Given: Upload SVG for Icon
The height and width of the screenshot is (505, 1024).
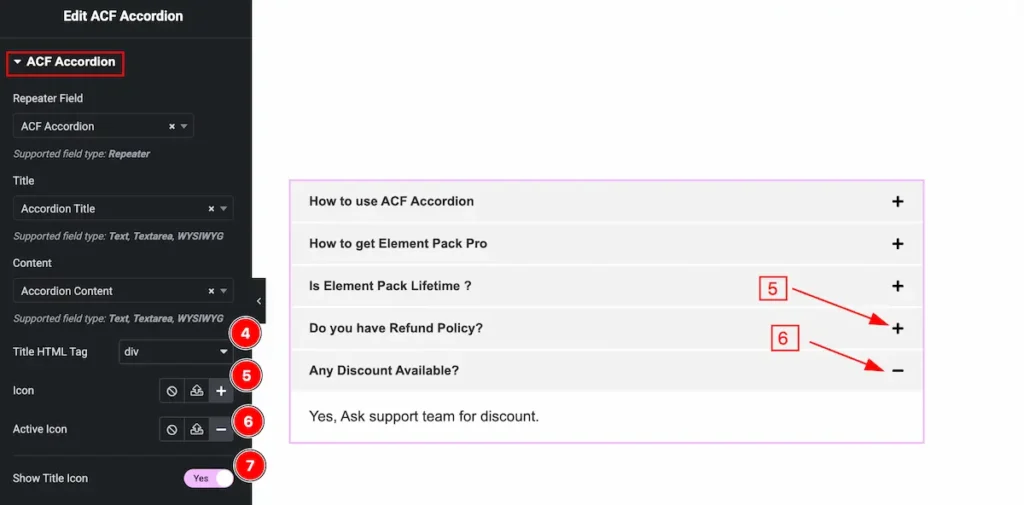Looking at the screenshot, I should point(197,391).
